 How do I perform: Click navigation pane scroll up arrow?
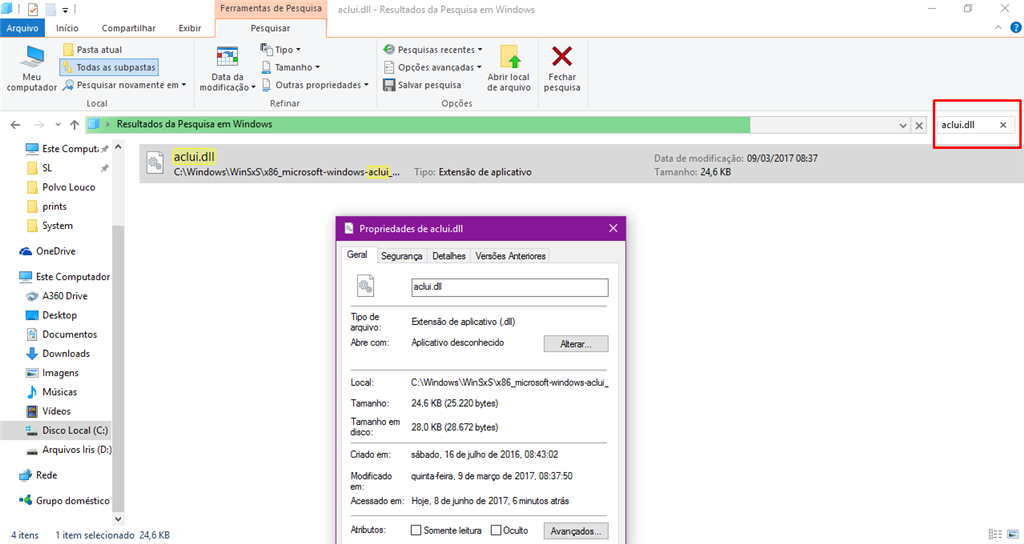point(118,148)
